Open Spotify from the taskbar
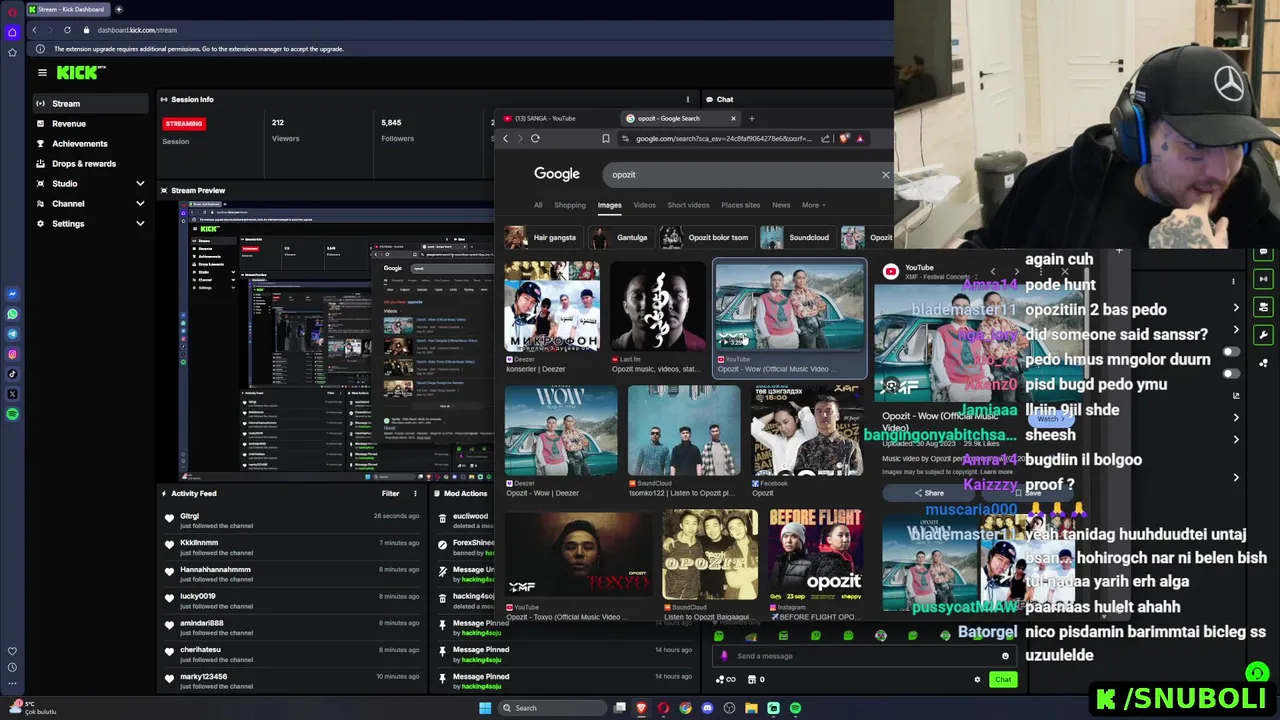The width and height of the screenshot is (1280, 720). coord(795,708)
